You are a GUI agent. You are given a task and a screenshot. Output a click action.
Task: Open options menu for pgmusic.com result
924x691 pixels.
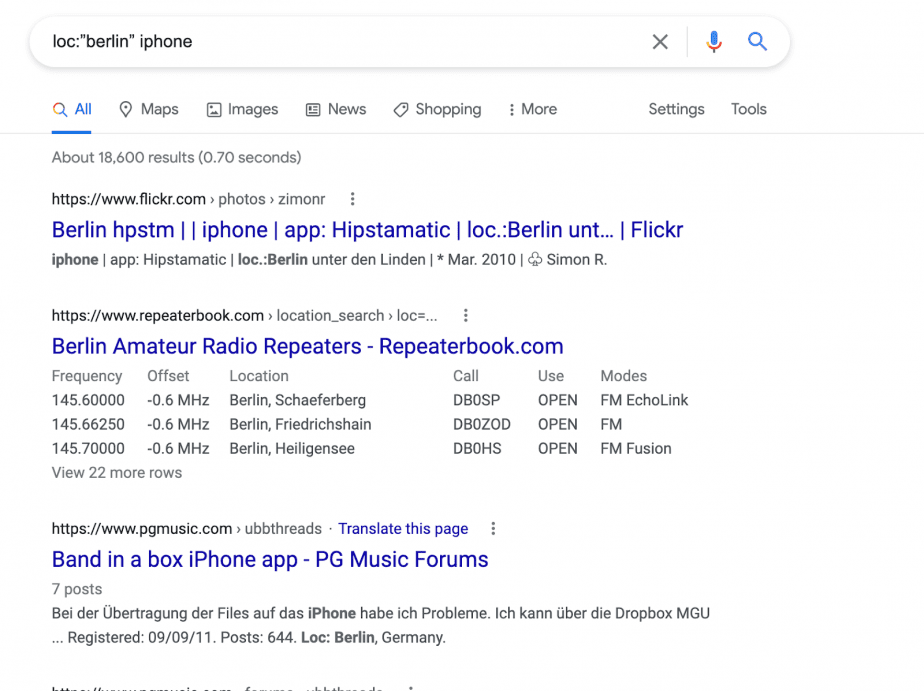pyautogui.click(x=493, y=529)
